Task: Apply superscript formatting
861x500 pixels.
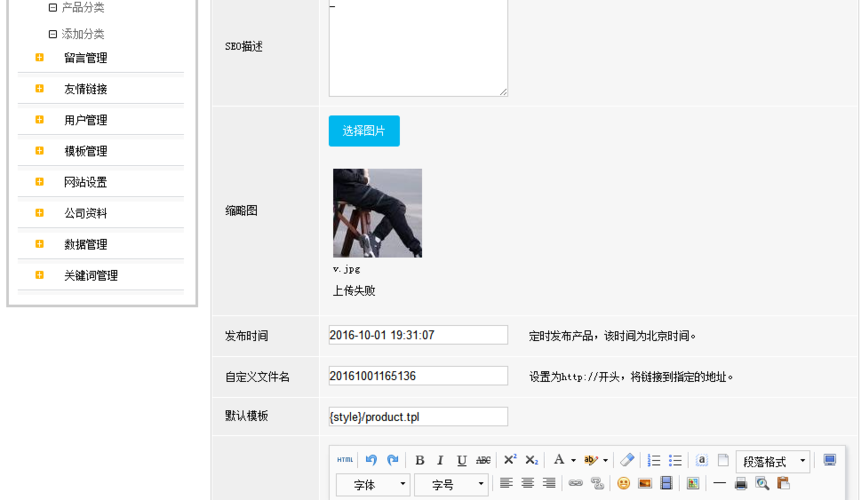Action: click(510, 459)
